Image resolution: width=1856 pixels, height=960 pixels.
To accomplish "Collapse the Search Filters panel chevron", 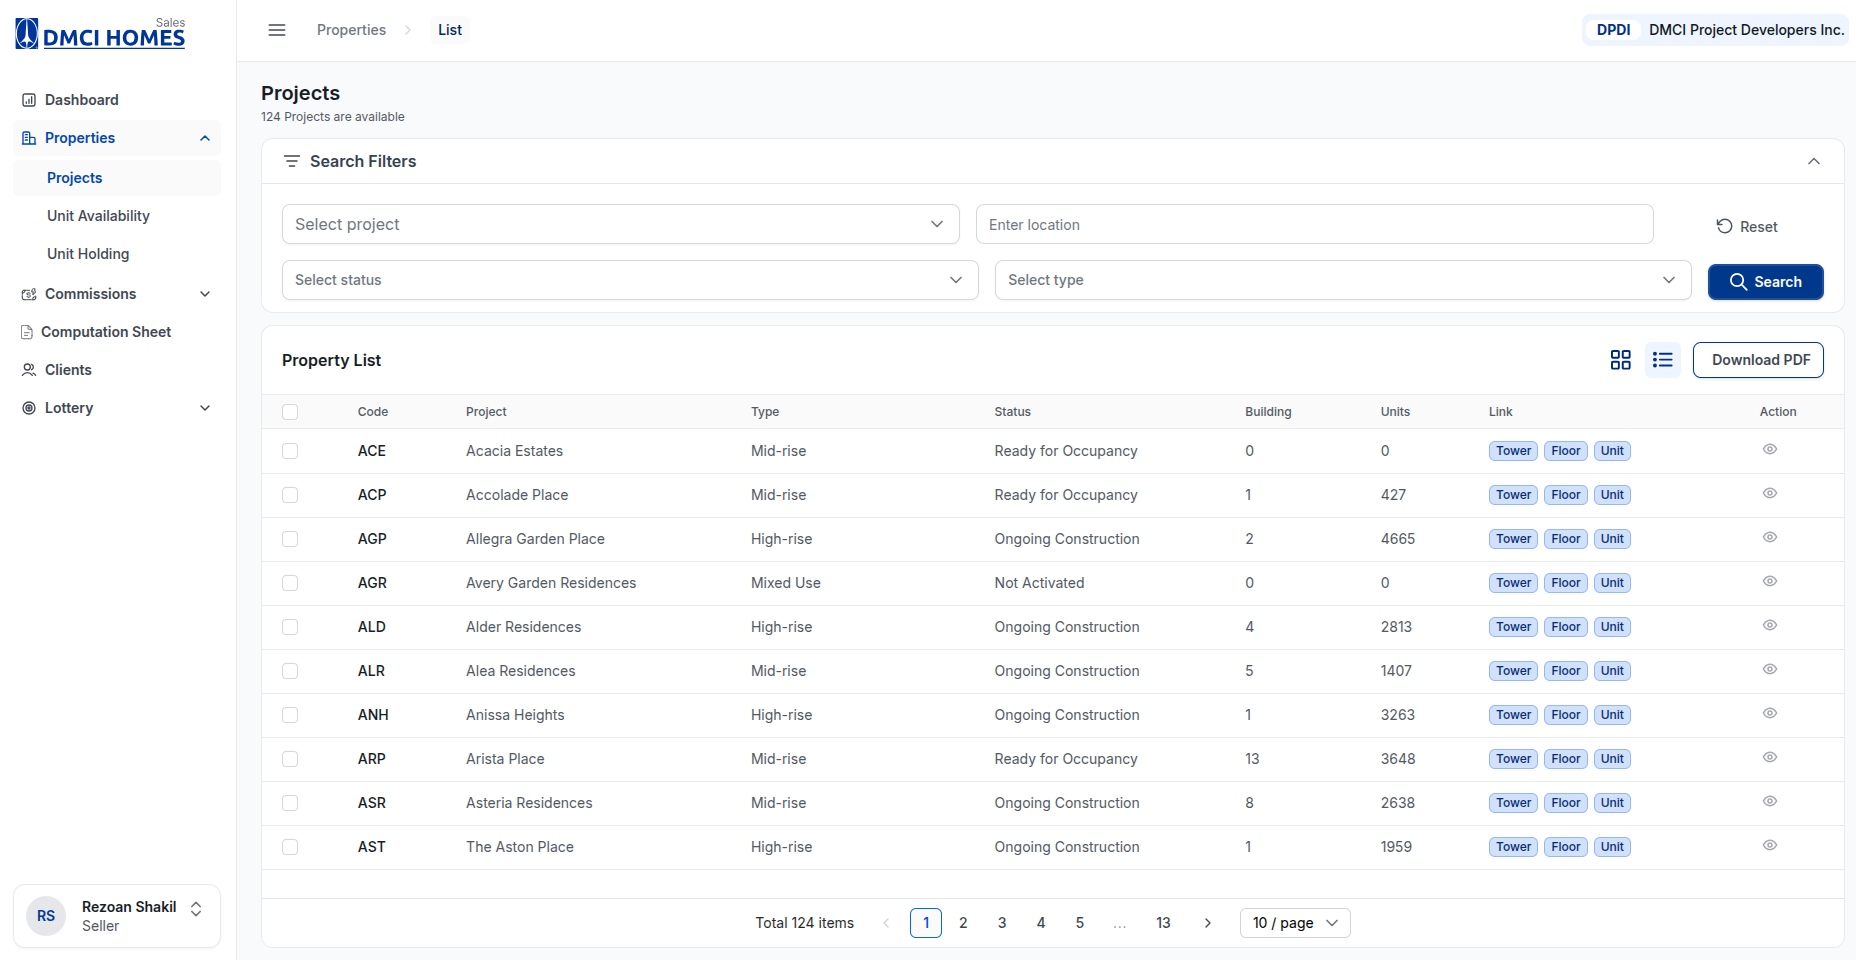I will point(1813,161).
